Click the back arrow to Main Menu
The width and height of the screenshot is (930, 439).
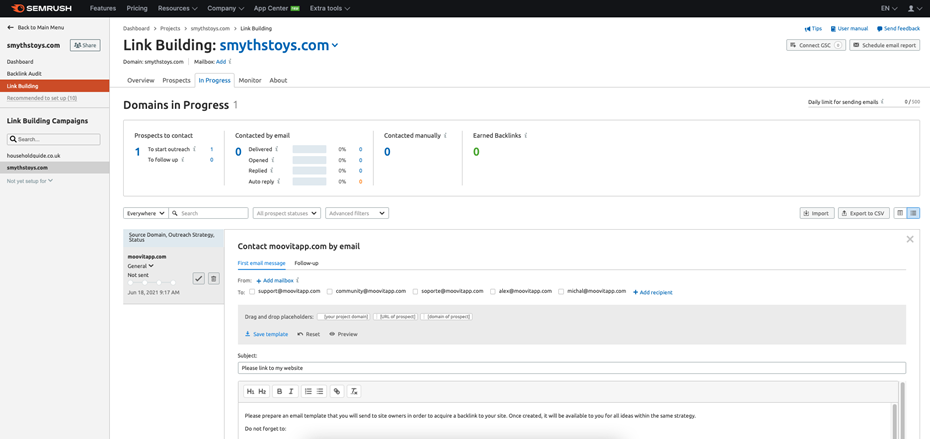10,27
